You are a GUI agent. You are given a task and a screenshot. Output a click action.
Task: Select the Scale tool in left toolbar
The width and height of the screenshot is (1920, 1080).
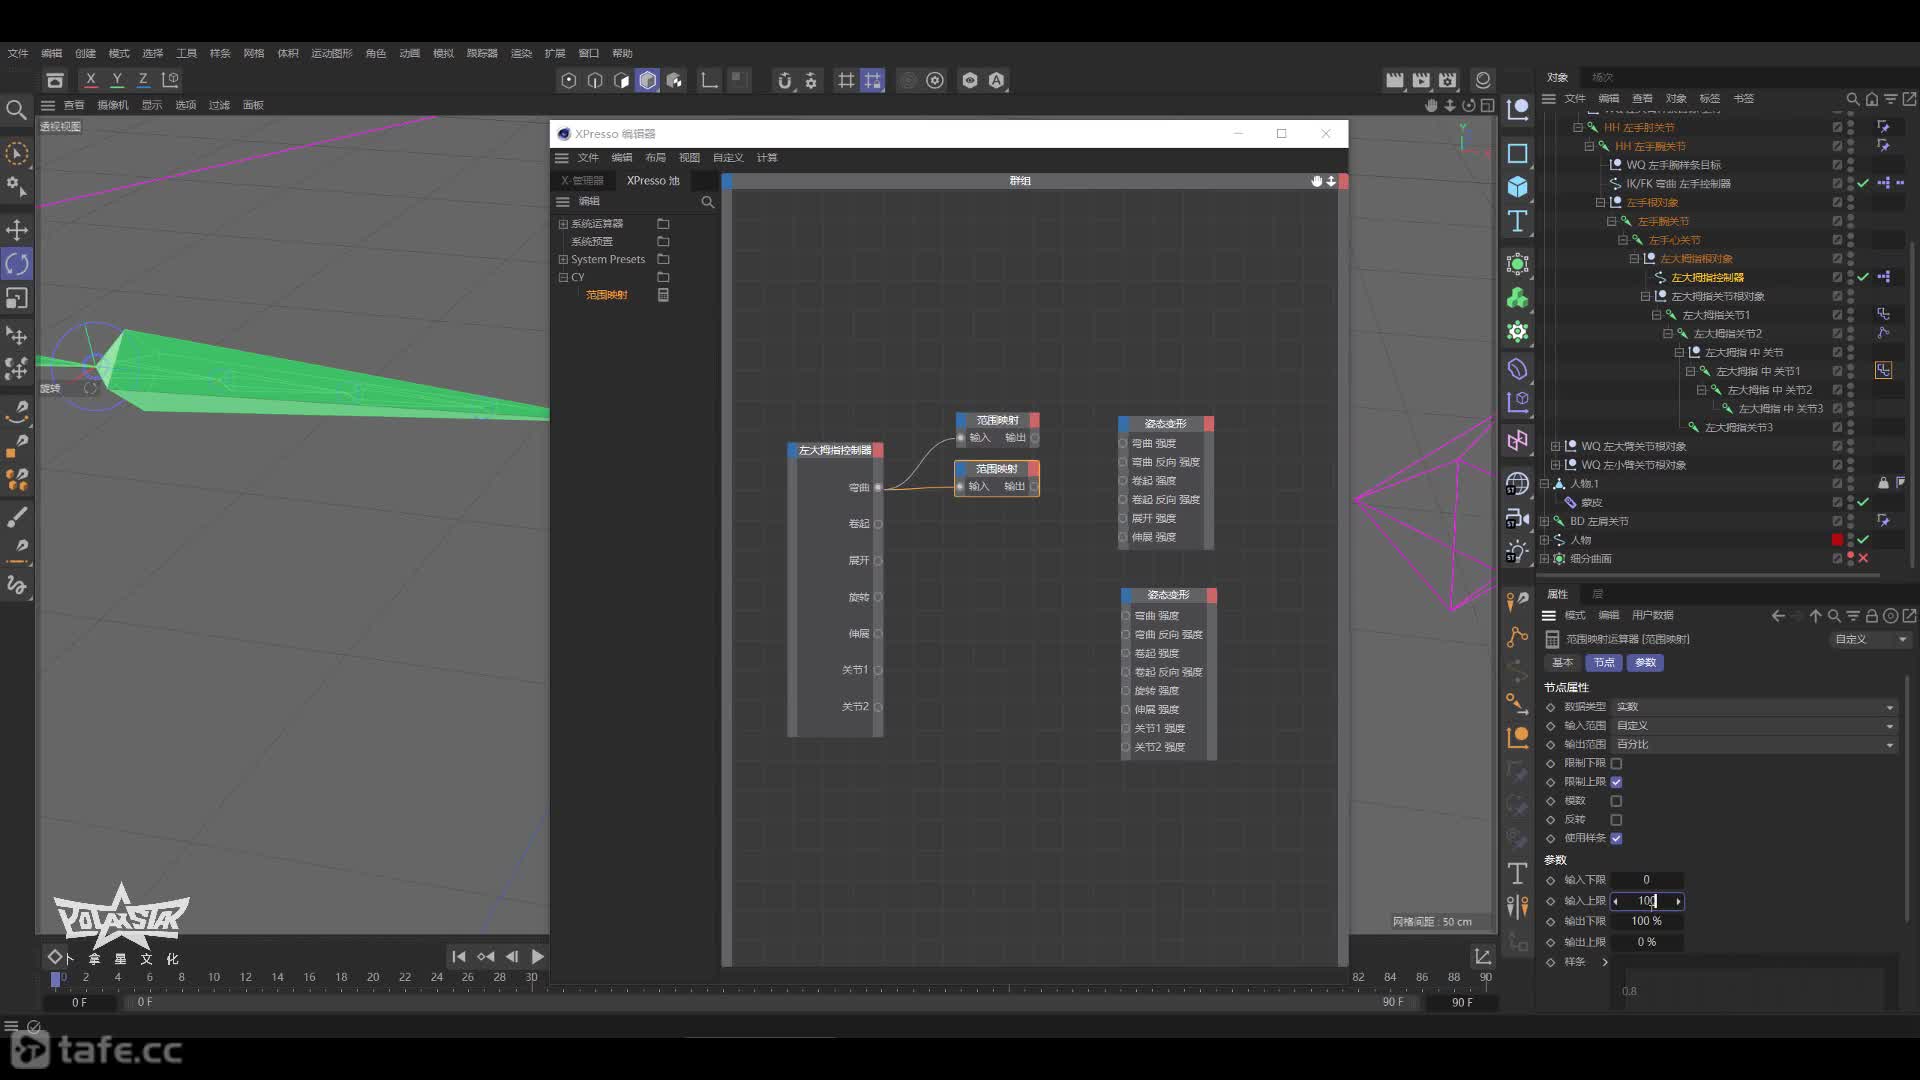(17, 298)
